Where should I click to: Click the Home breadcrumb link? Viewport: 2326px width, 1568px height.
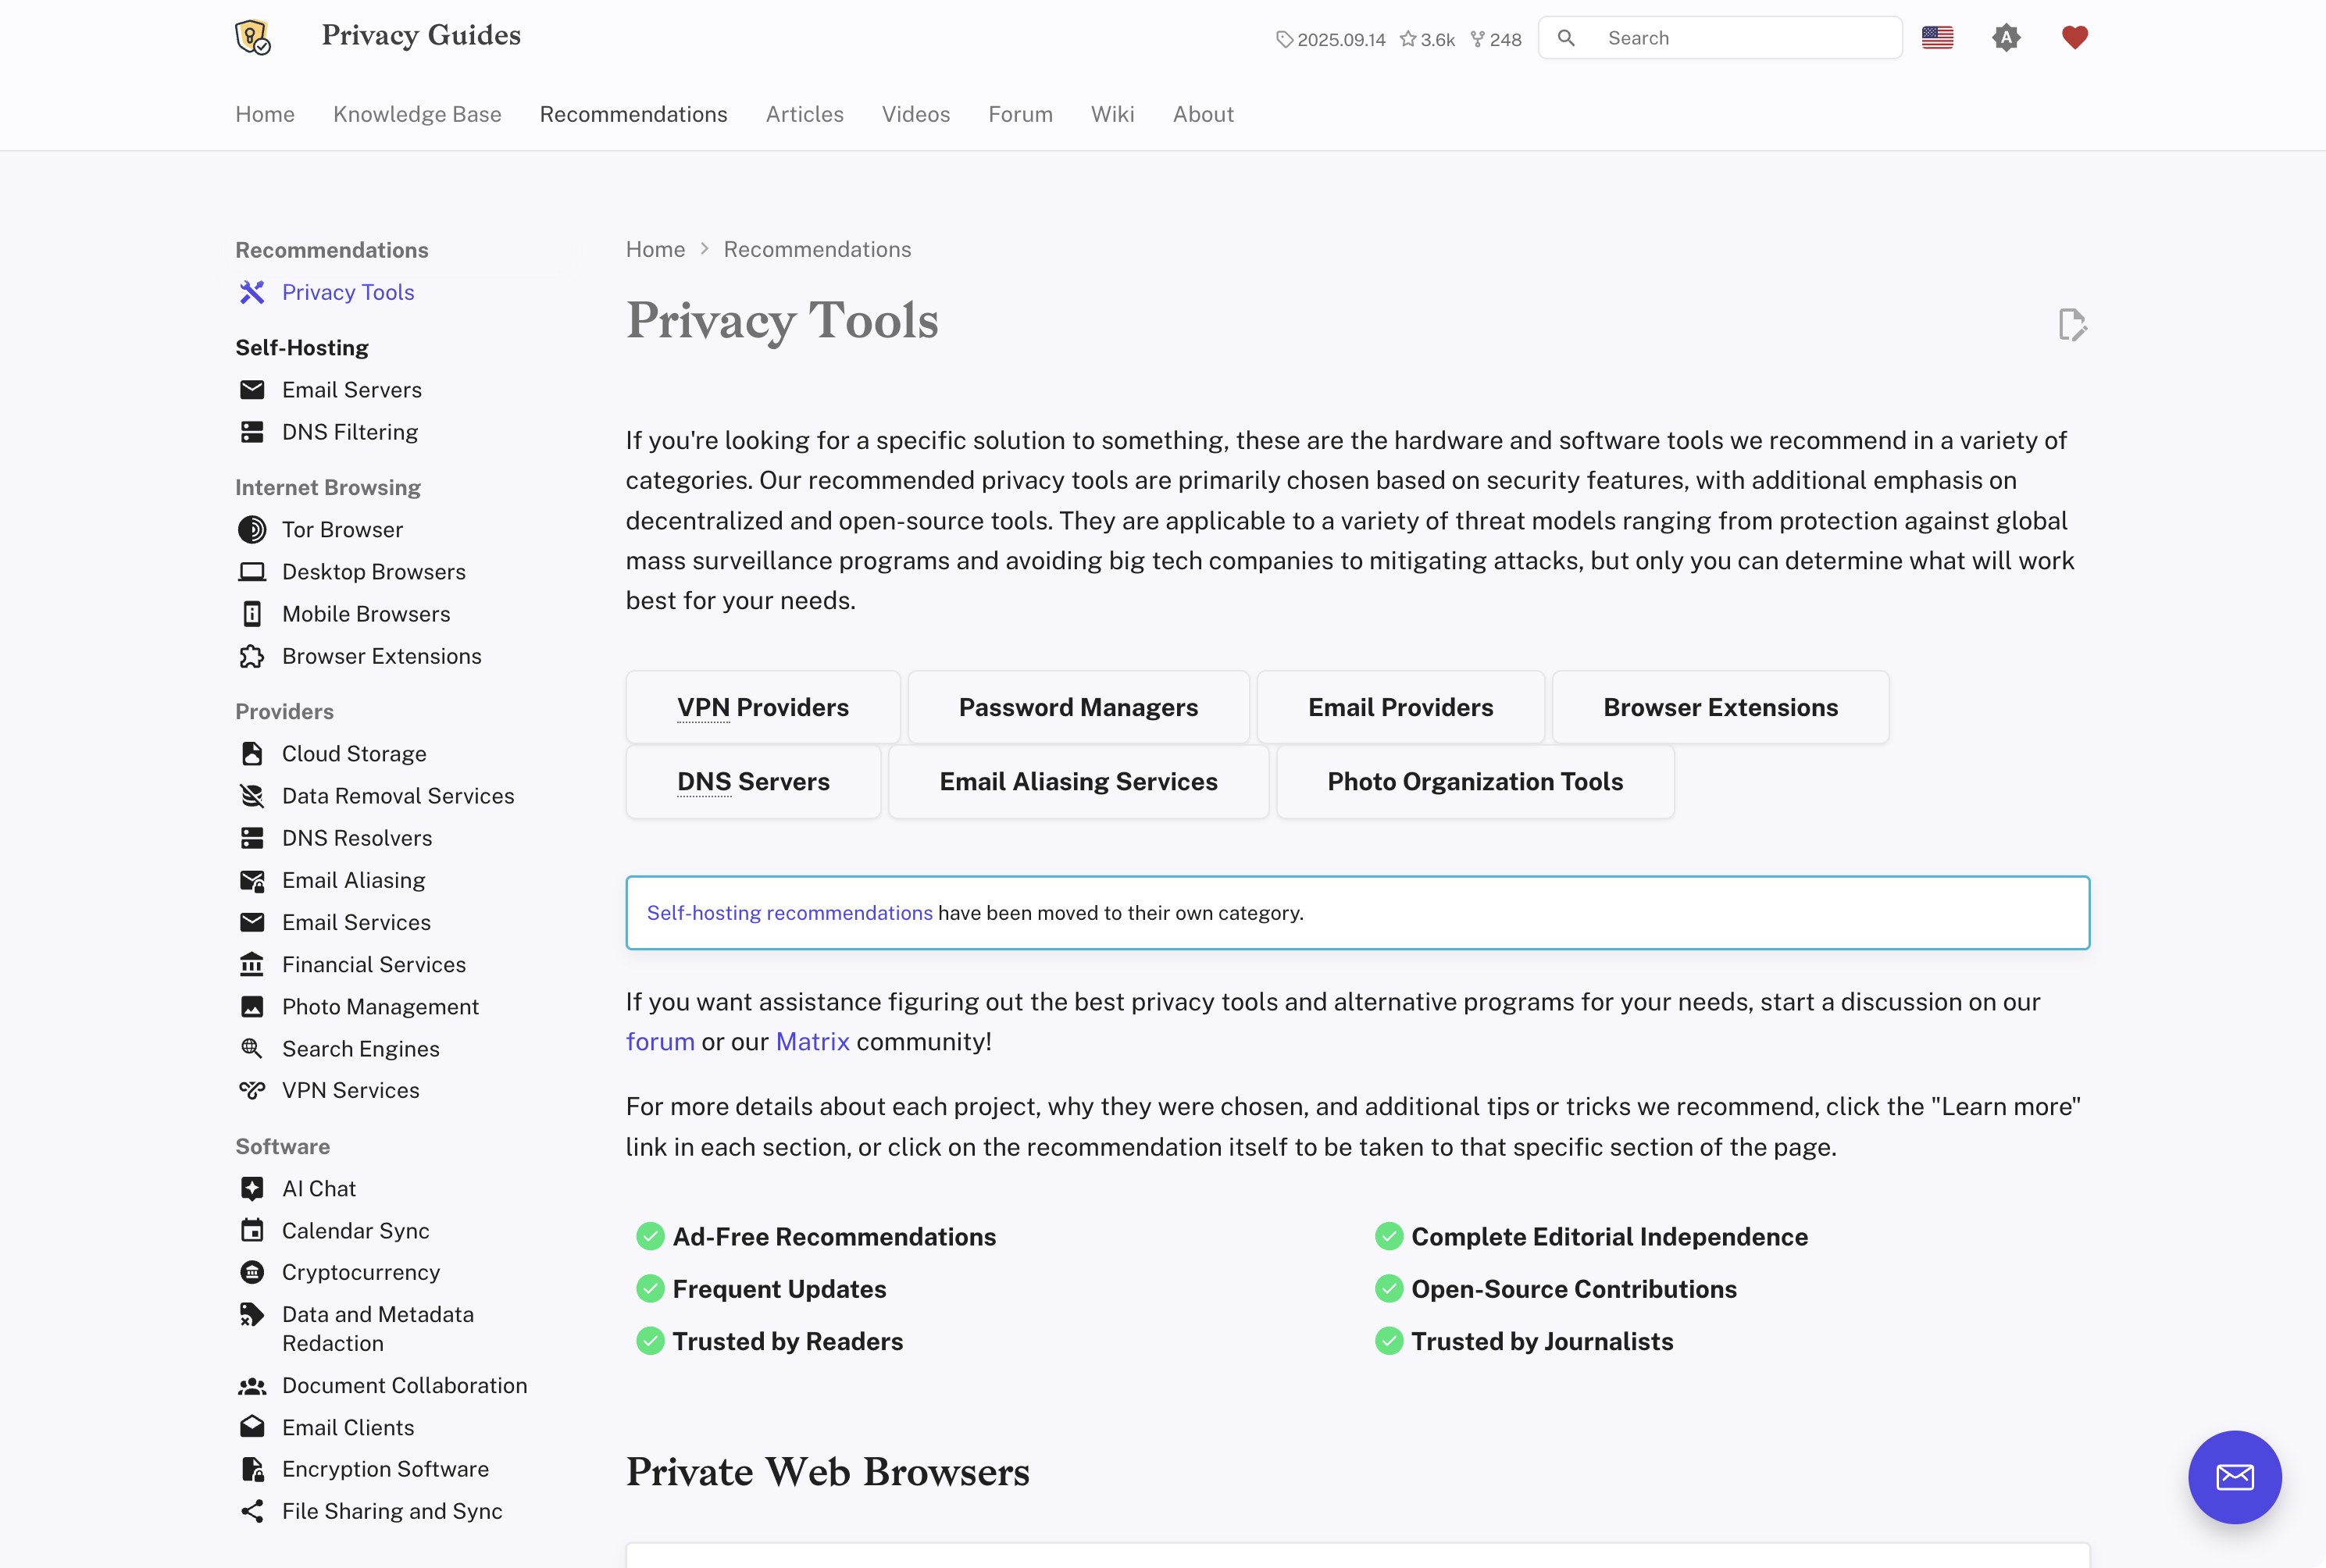click(655, 249)
